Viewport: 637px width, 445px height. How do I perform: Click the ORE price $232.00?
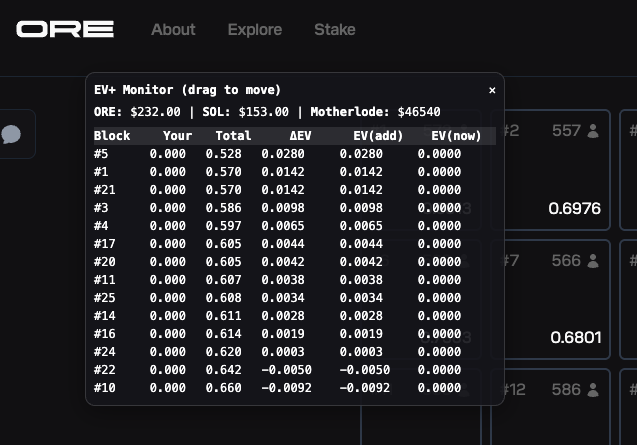[x=155, y=112]
